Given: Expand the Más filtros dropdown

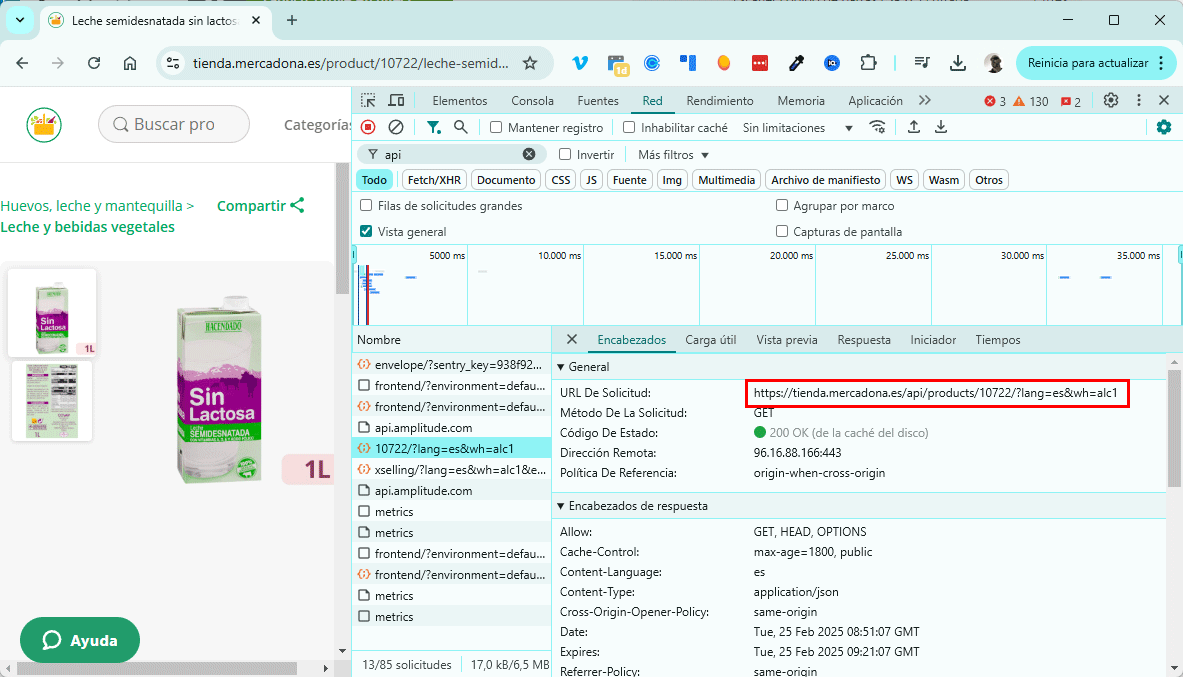Looking at the screenshot, I should pos(673,155).
